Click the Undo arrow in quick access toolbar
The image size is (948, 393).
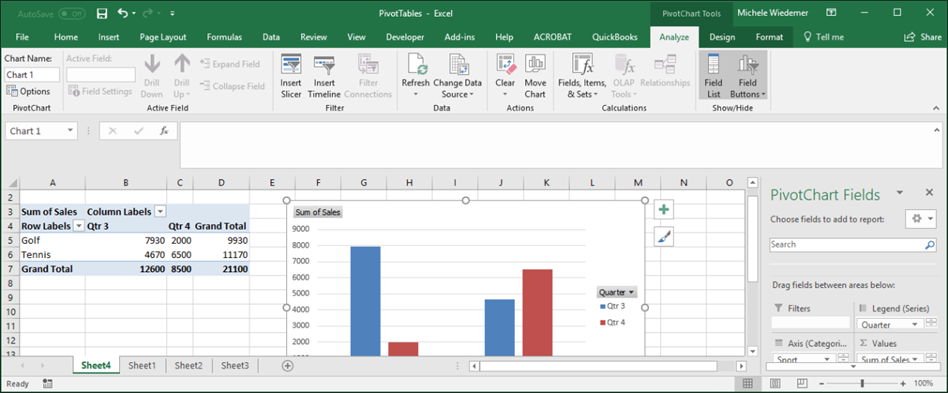(x=123, y=13)
